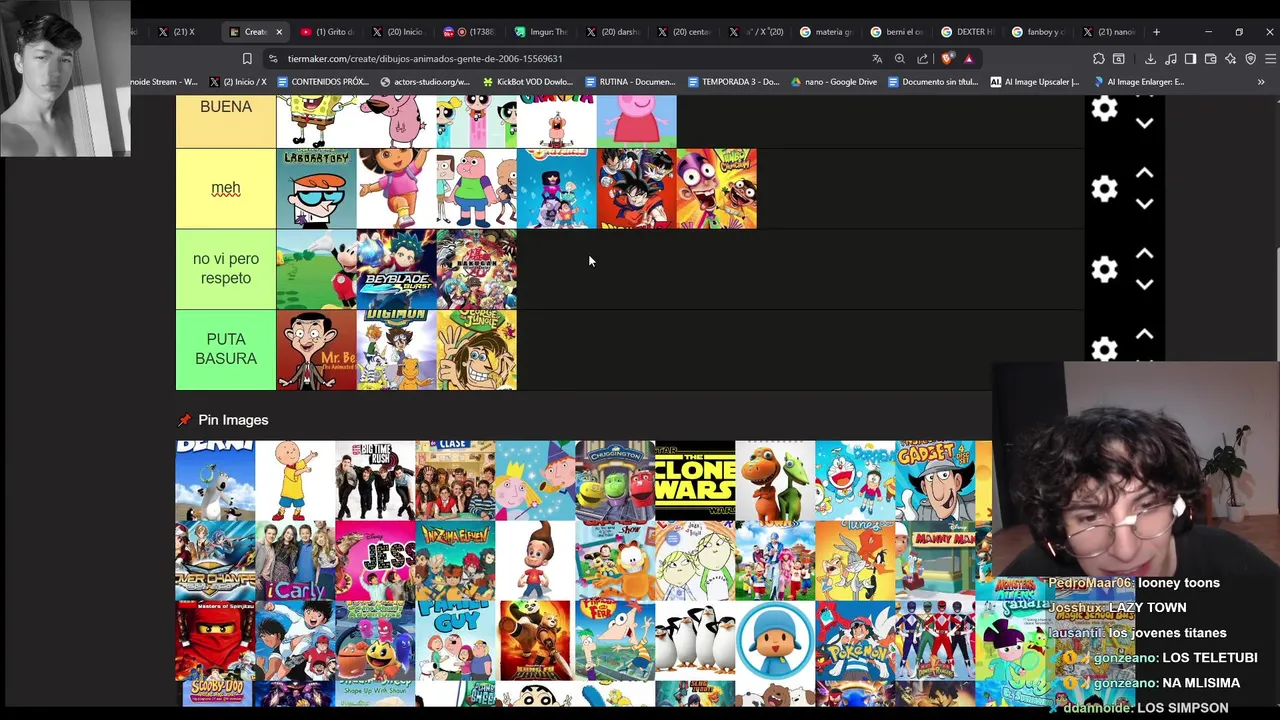Open 'TEMPORADA 3 - Do...' bookmark
1280x720 pixels.
(x=733, y=82)
